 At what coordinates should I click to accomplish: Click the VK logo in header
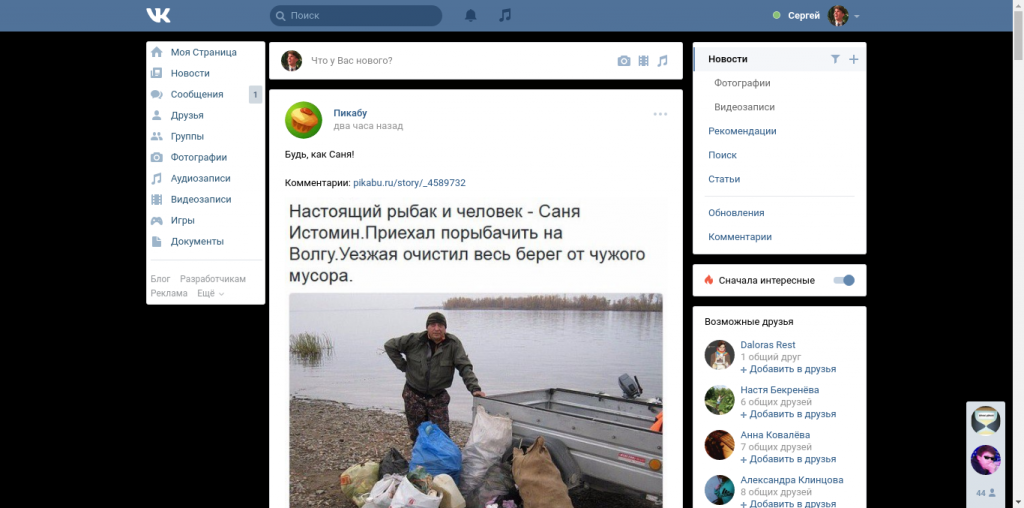point(159,15)
